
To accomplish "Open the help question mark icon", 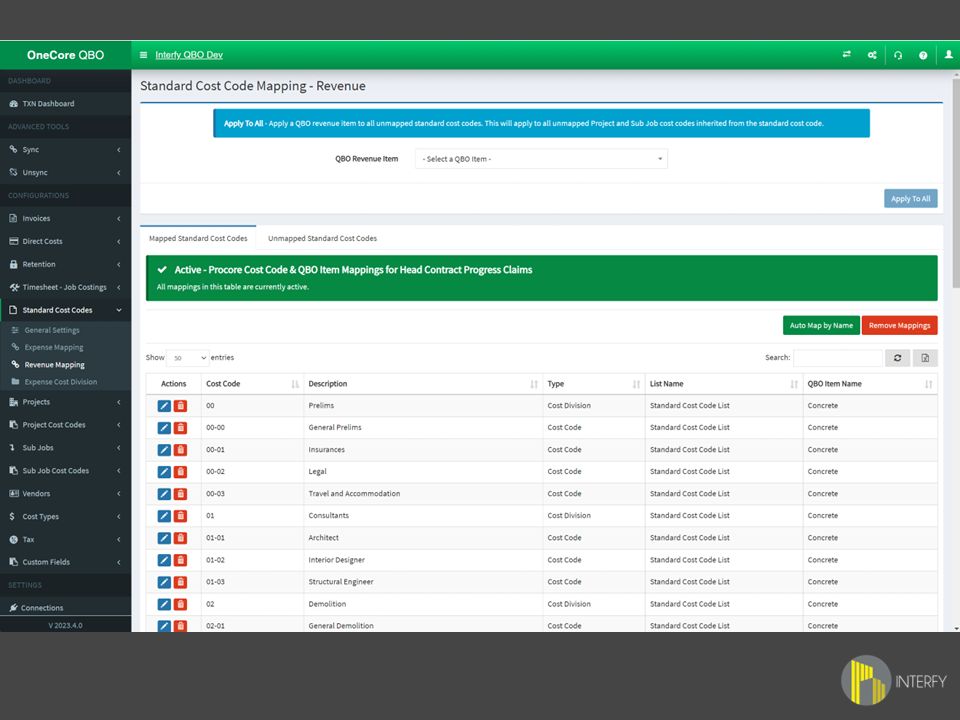I will pyautogui.click(x=923, y=55).
